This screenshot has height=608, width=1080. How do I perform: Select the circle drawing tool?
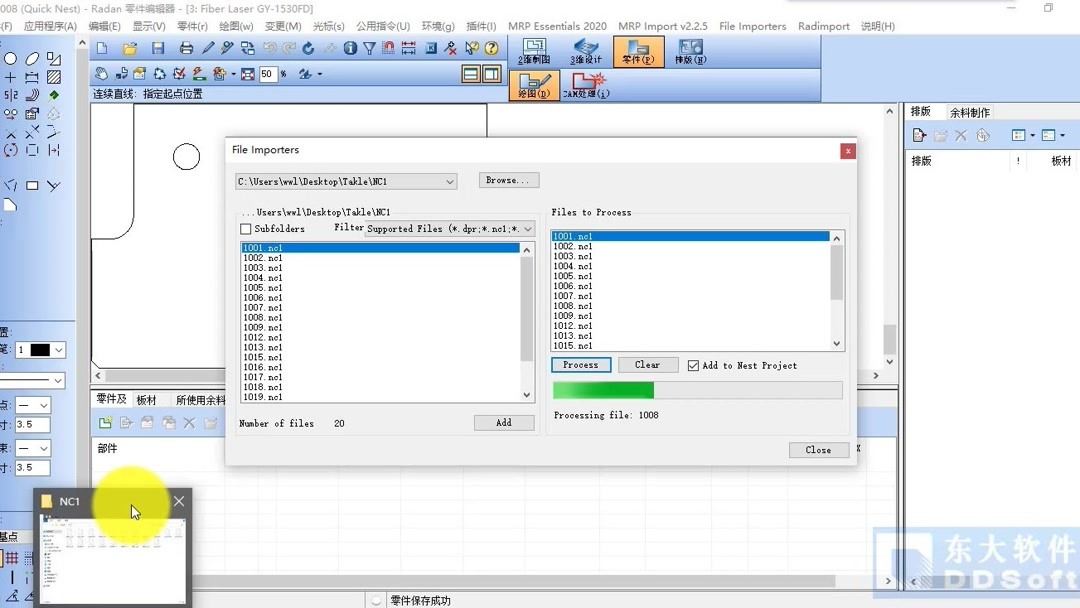click(10, 58)
